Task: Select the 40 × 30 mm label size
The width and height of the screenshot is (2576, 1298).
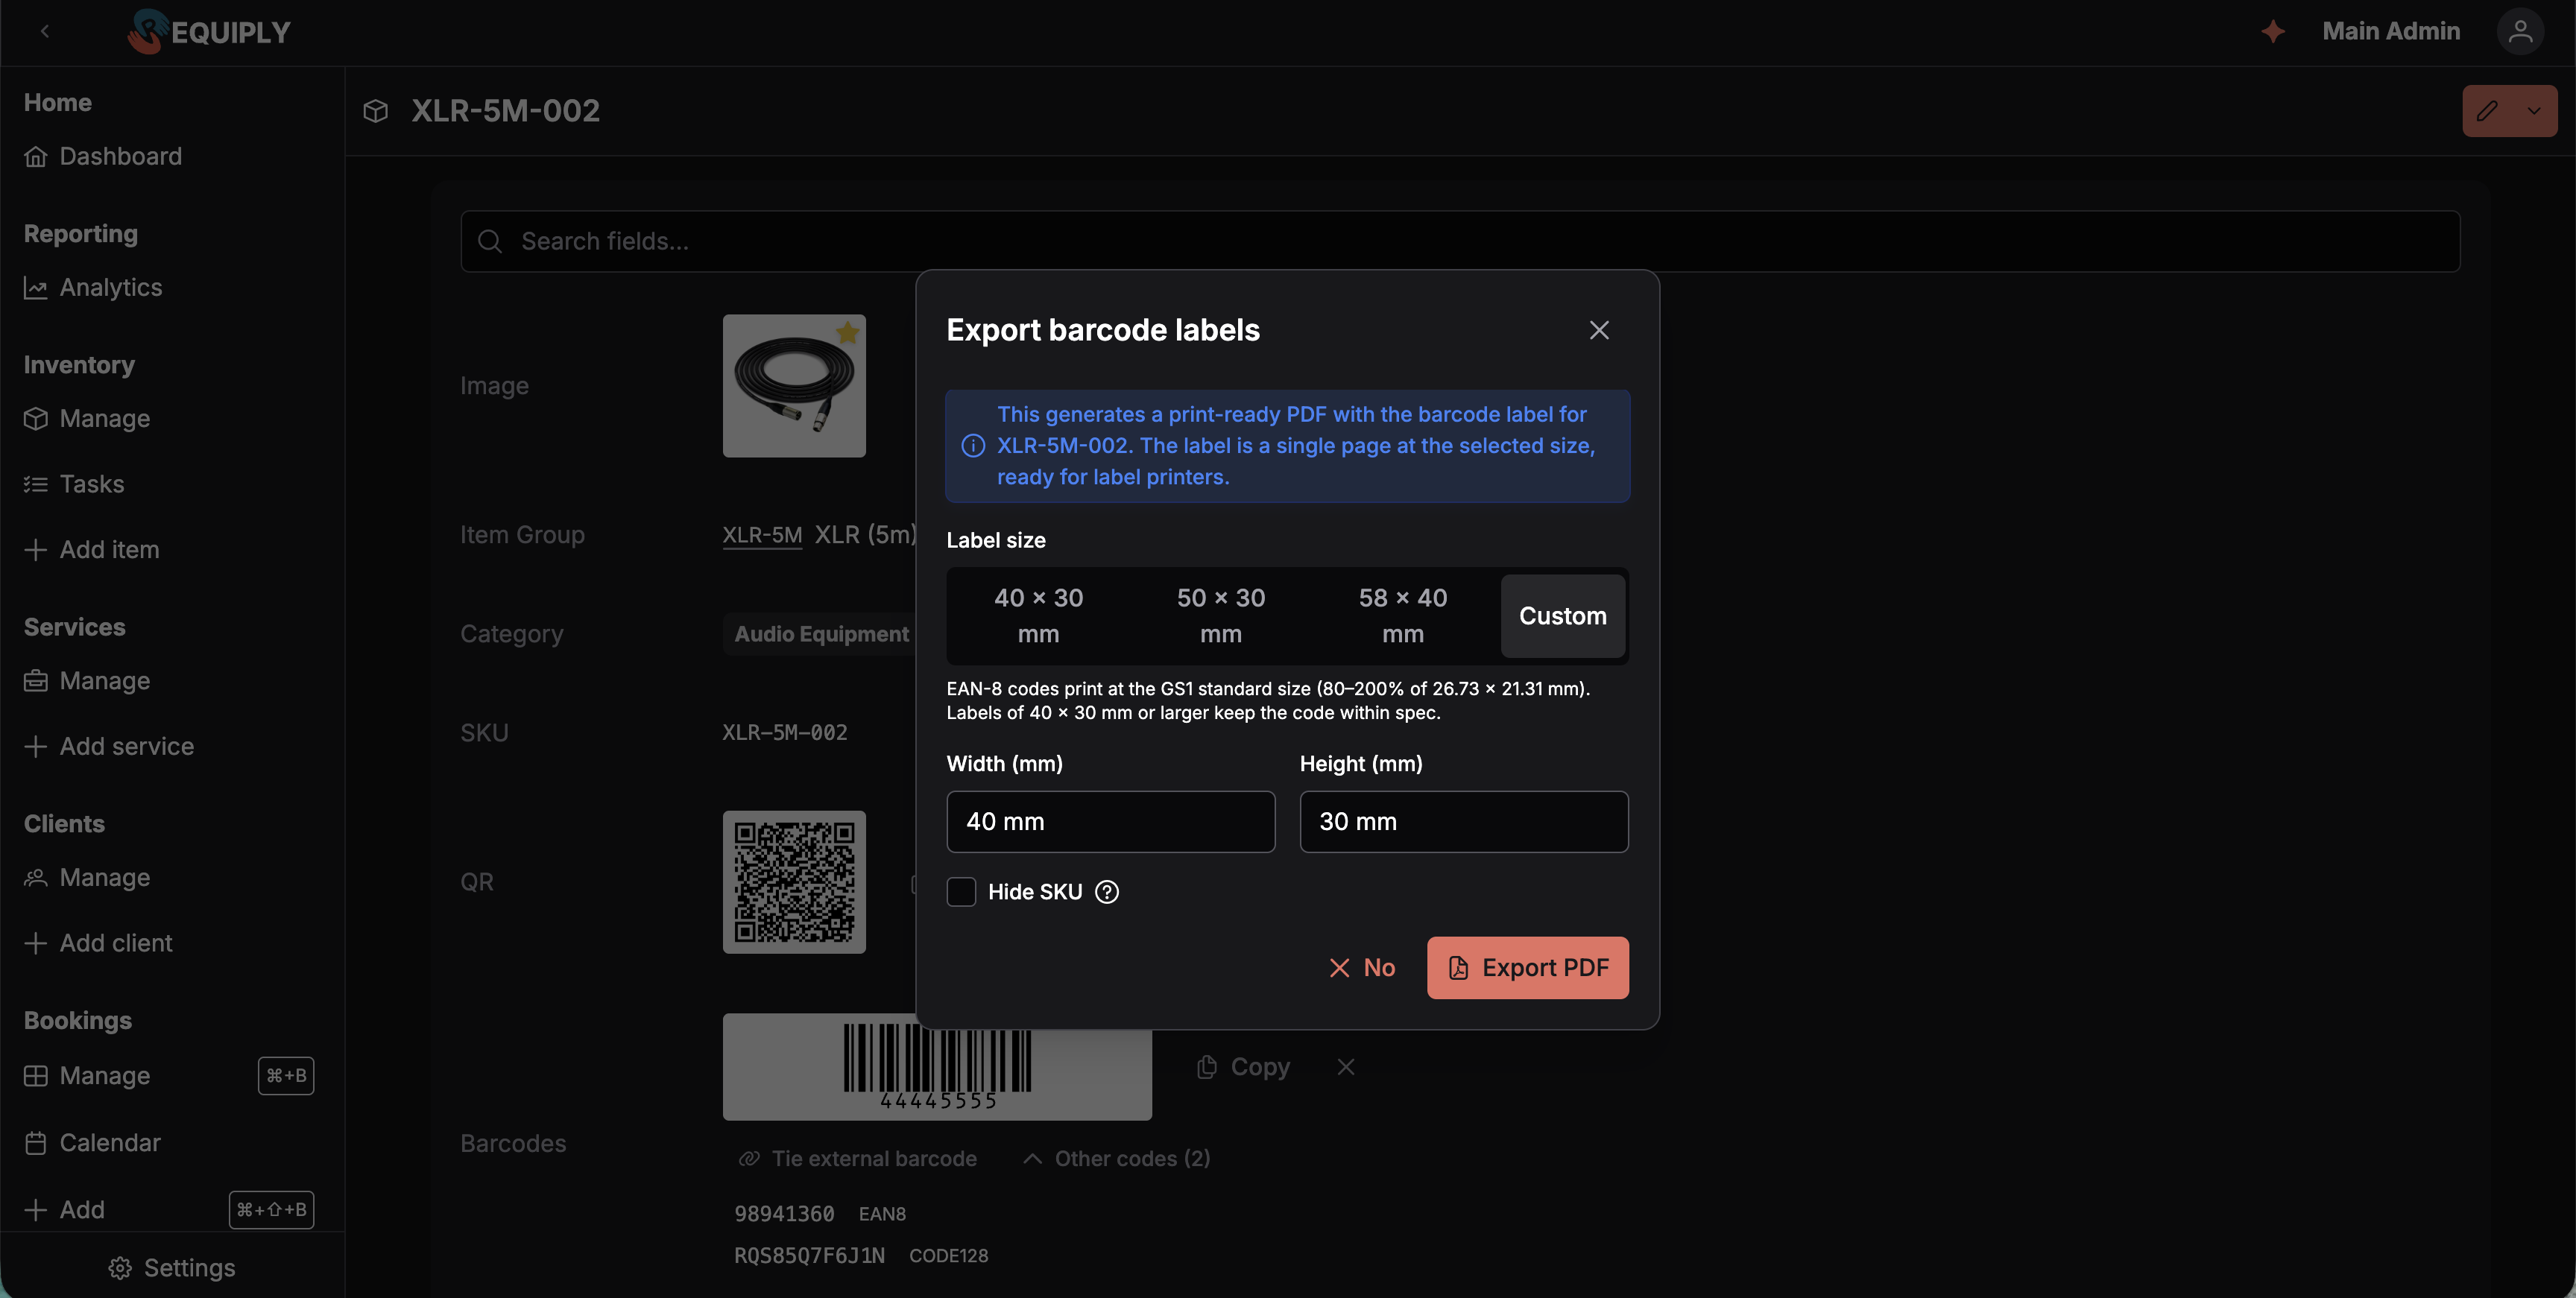Action: pos(1038,616)
